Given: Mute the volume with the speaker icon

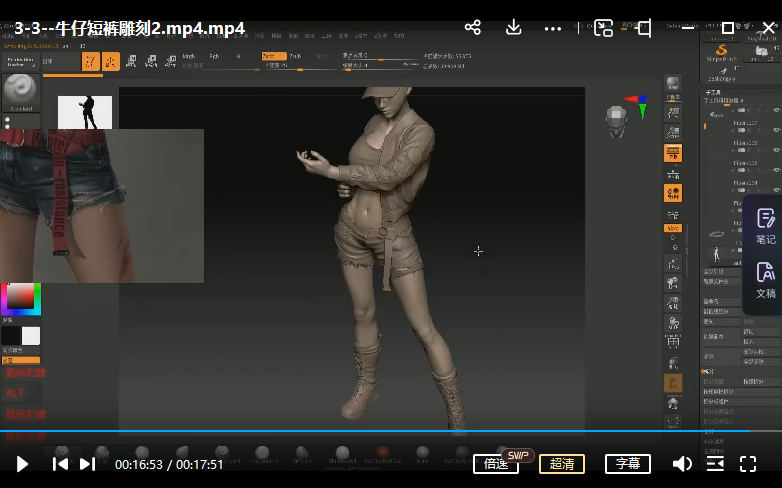Looking at the screenshot, I should pyautogui.click(x=682, y=464).
